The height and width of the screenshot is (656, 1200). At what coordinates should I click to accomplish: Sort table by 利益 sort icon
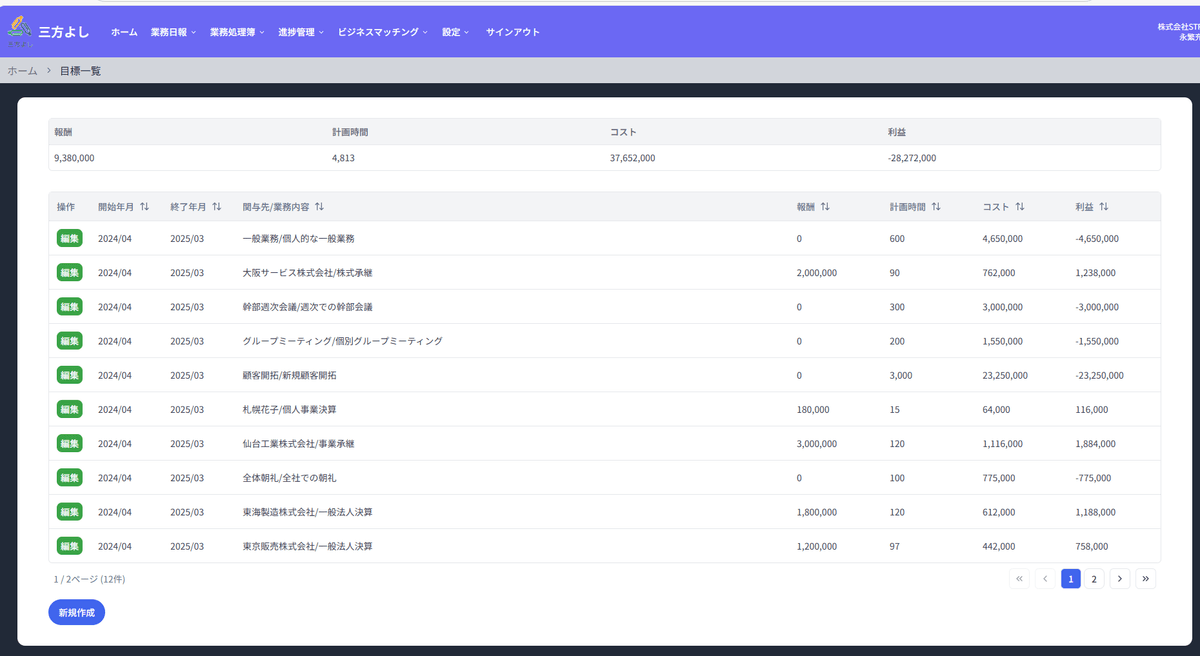click(x=1104, y=207)
